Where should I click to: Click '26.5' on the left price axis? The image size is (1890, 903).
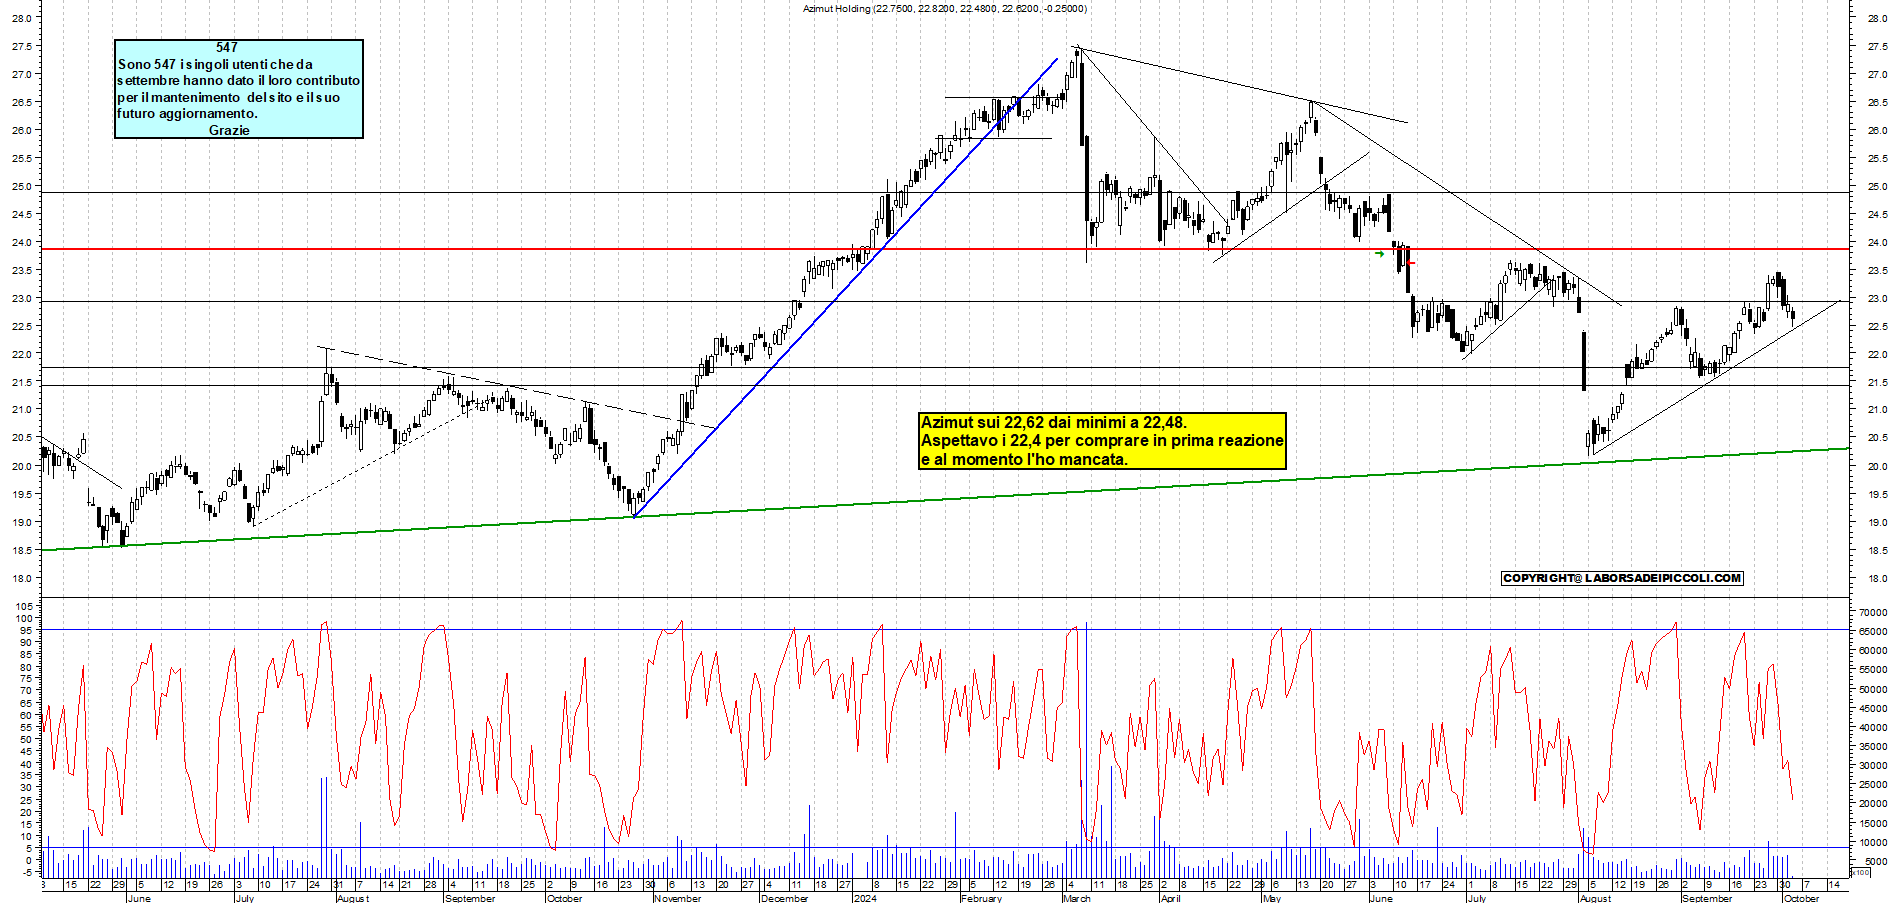[23, 102]
